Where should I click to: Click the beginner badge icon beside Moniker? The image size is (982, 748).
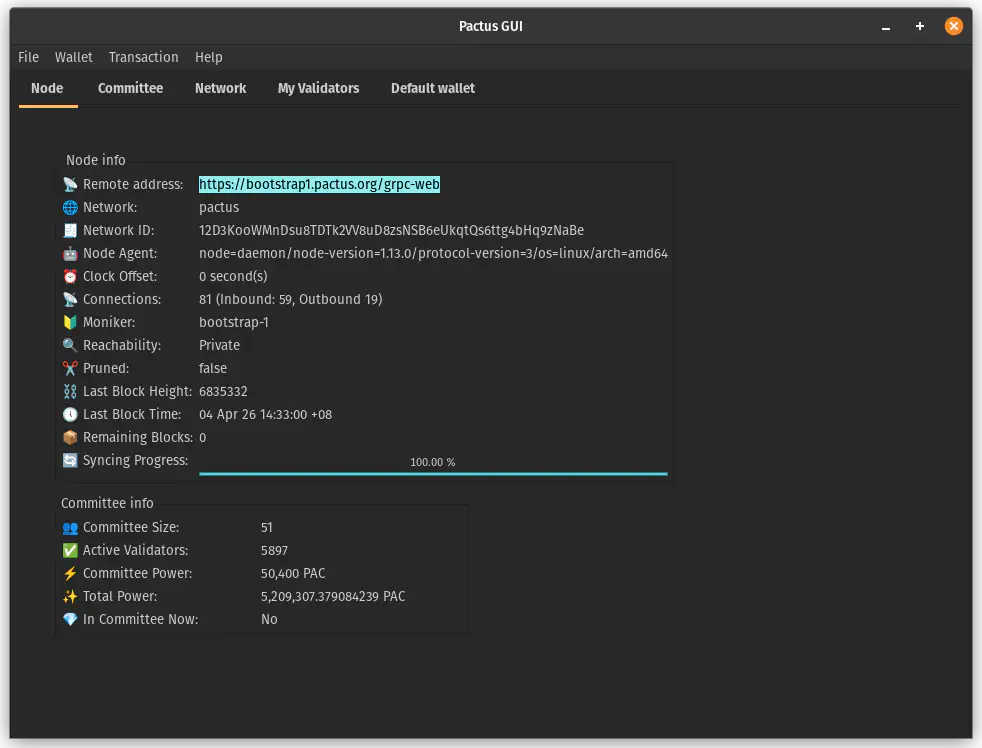pyautogui.click(x=70, y=323)
